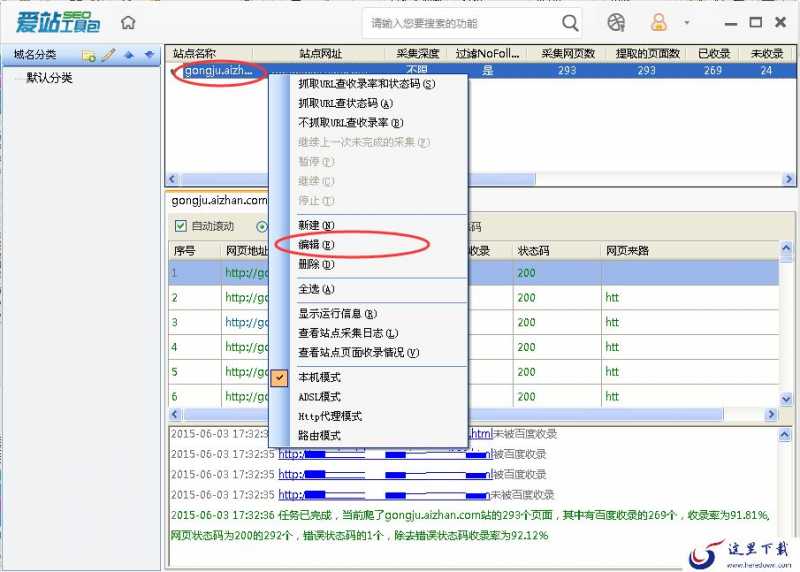Image resolution: width=800 pixels, height=572 pixels.
Task: Choose 删除 from the context menu
Action: coord(368,264)
